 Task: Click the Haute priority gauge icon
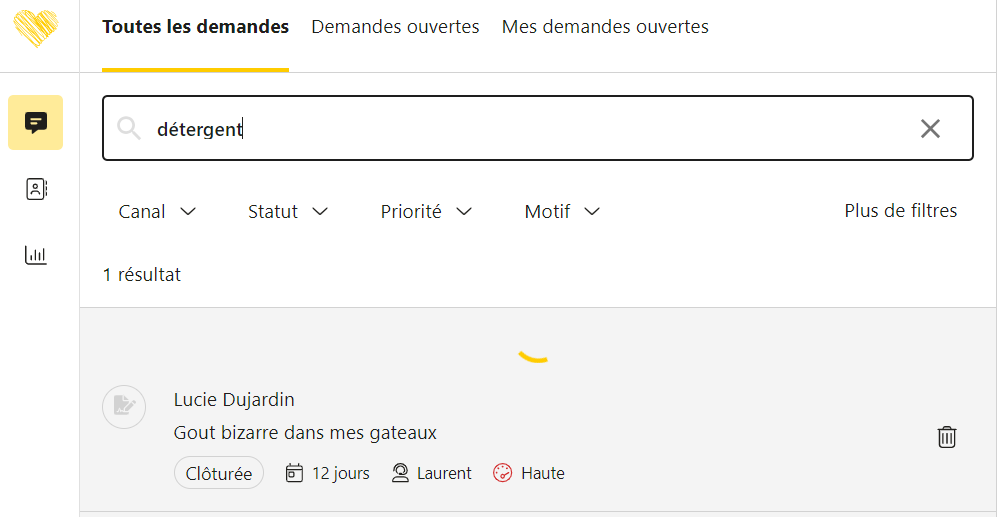tap(503, 473)
